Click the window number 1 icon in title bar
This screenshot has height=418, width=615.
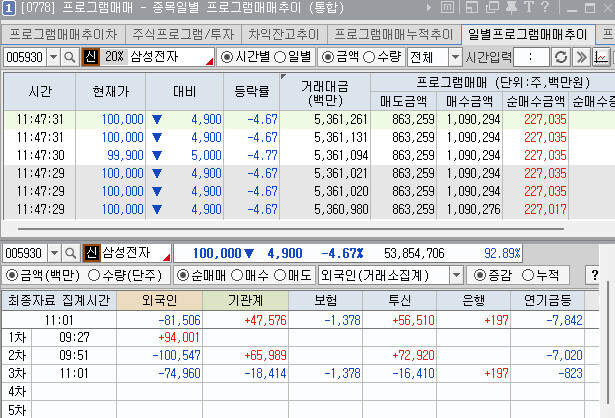coord(9,8)
